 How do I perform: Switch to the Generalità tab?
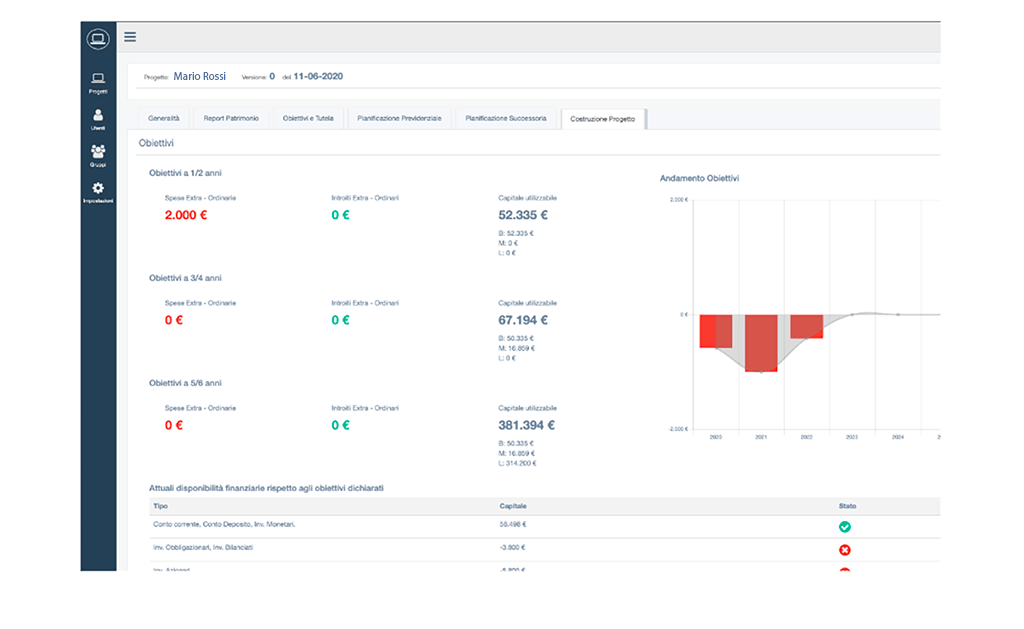tap(163, 118)
